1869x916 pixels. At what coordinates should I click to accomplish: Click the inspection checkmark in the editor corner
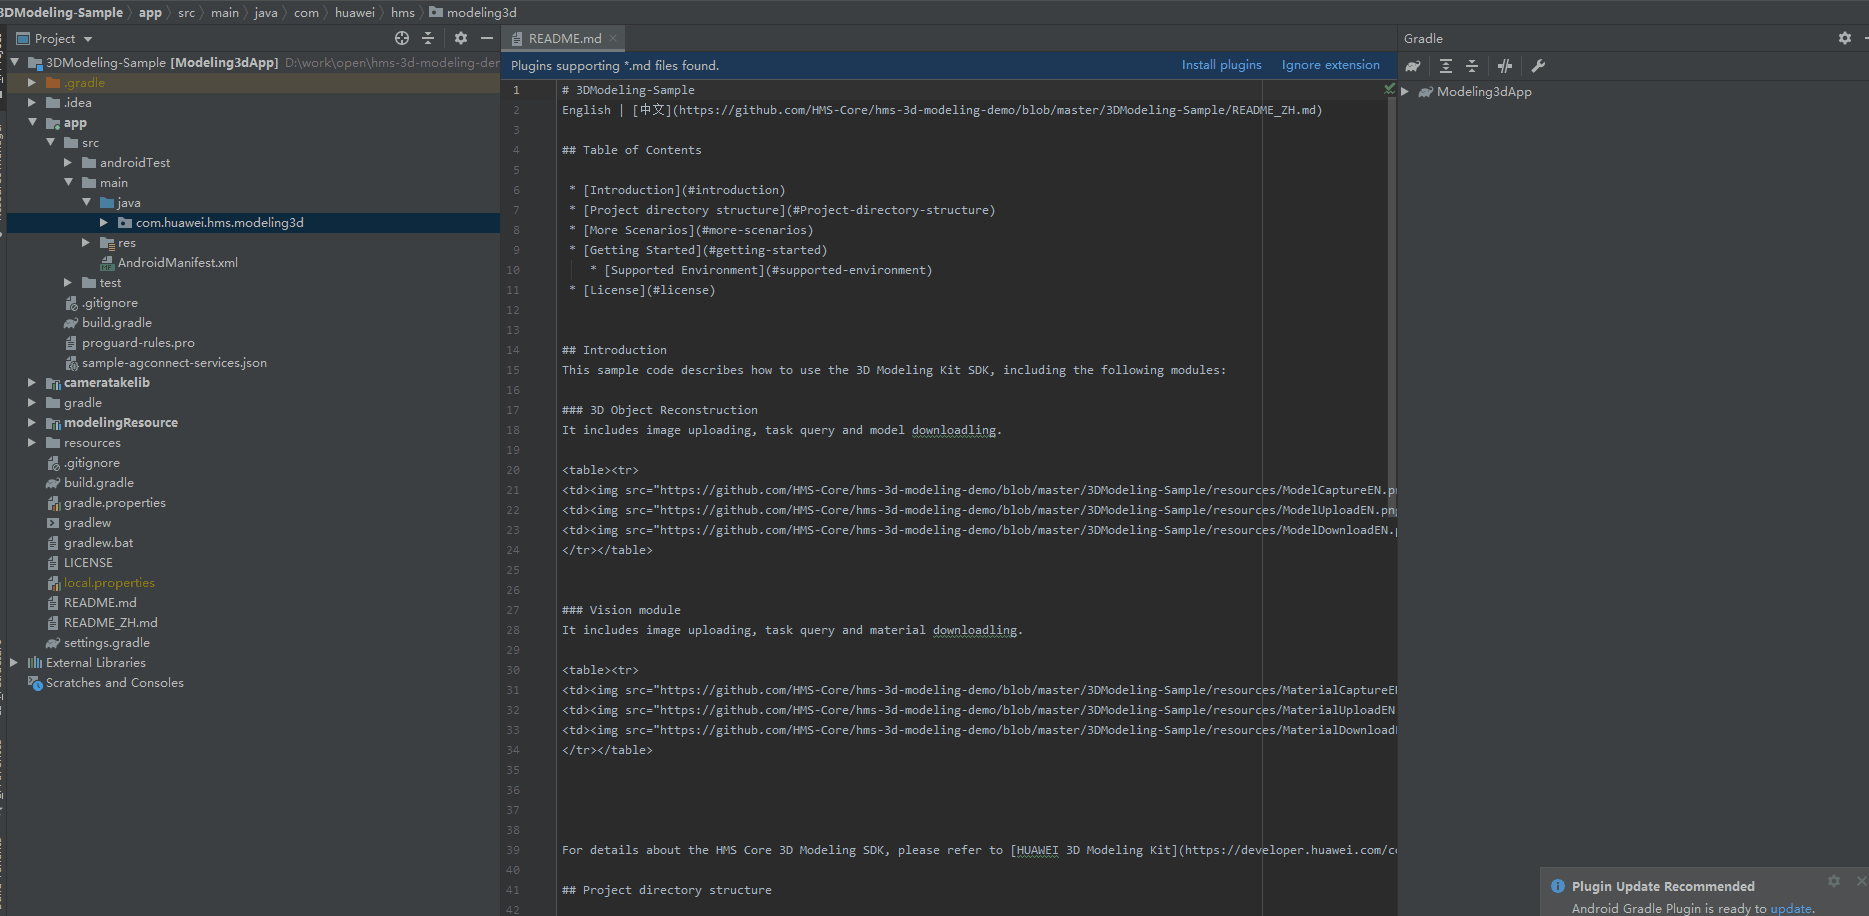click(1389, 89)
